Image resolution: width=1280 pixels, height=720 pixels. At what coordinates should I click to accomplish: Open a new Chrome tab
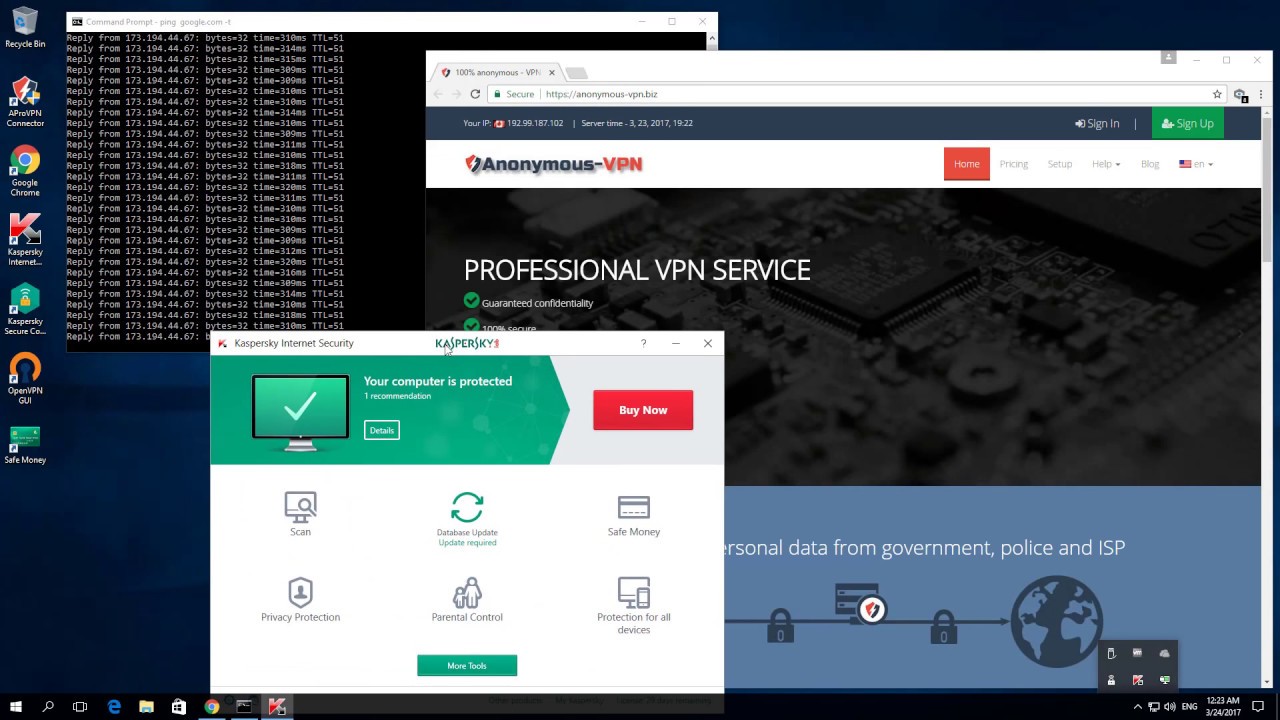[576, 73]
